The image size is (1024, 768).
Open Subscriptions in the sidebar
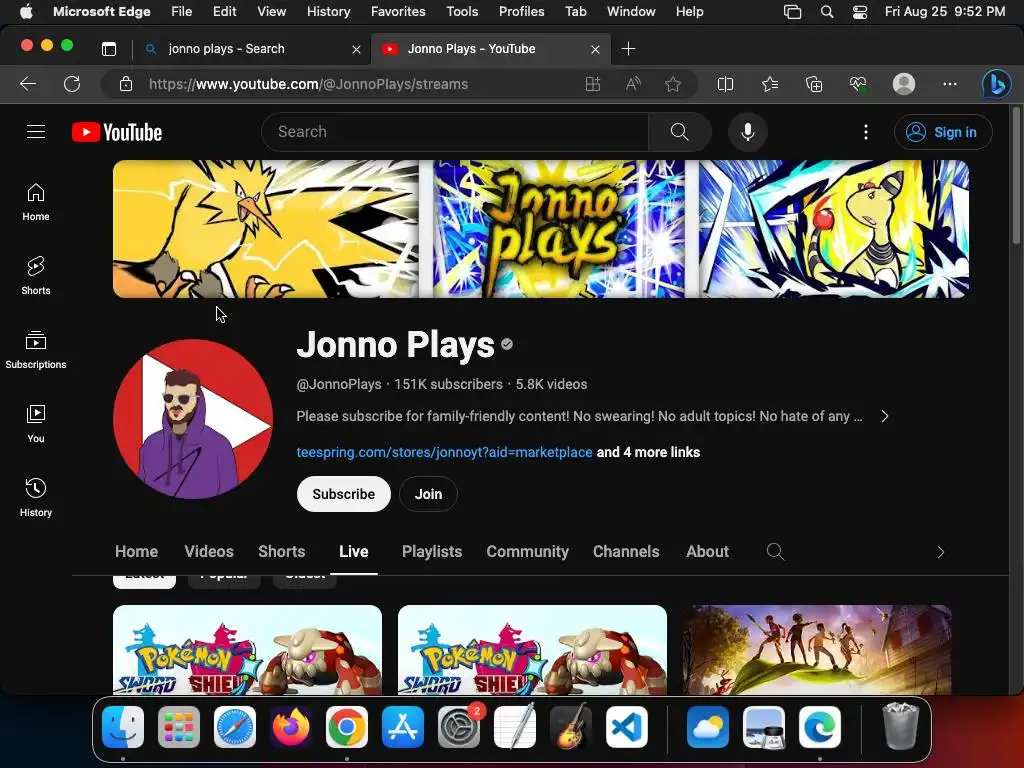(x=36, y=349)
